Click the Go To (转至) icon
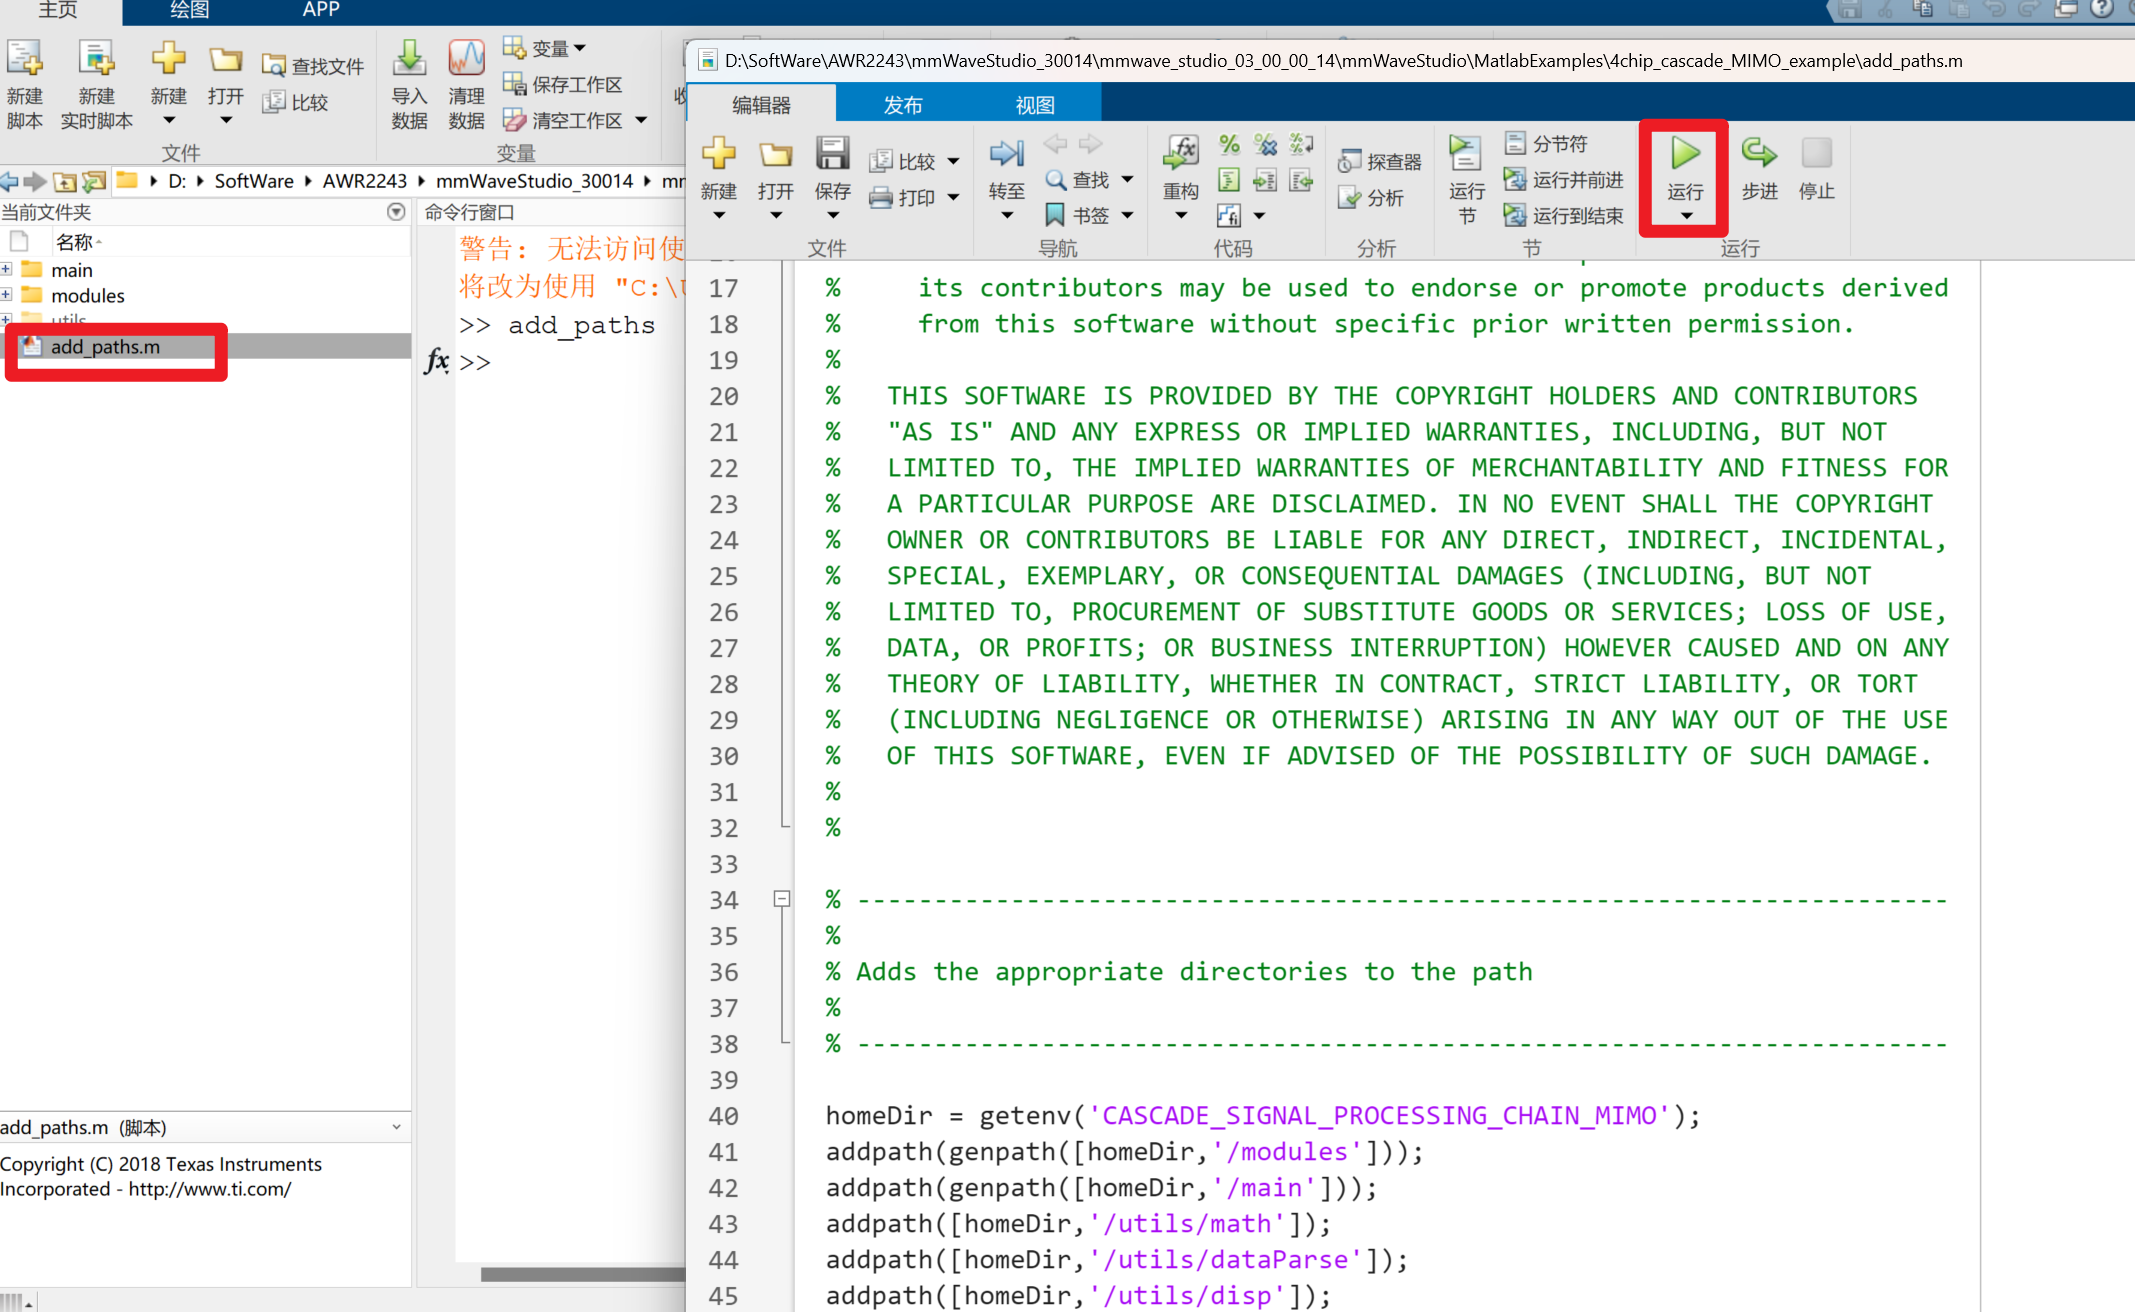The width and height of the screenshot is (2135, 1312). (x=1006, y=154)
